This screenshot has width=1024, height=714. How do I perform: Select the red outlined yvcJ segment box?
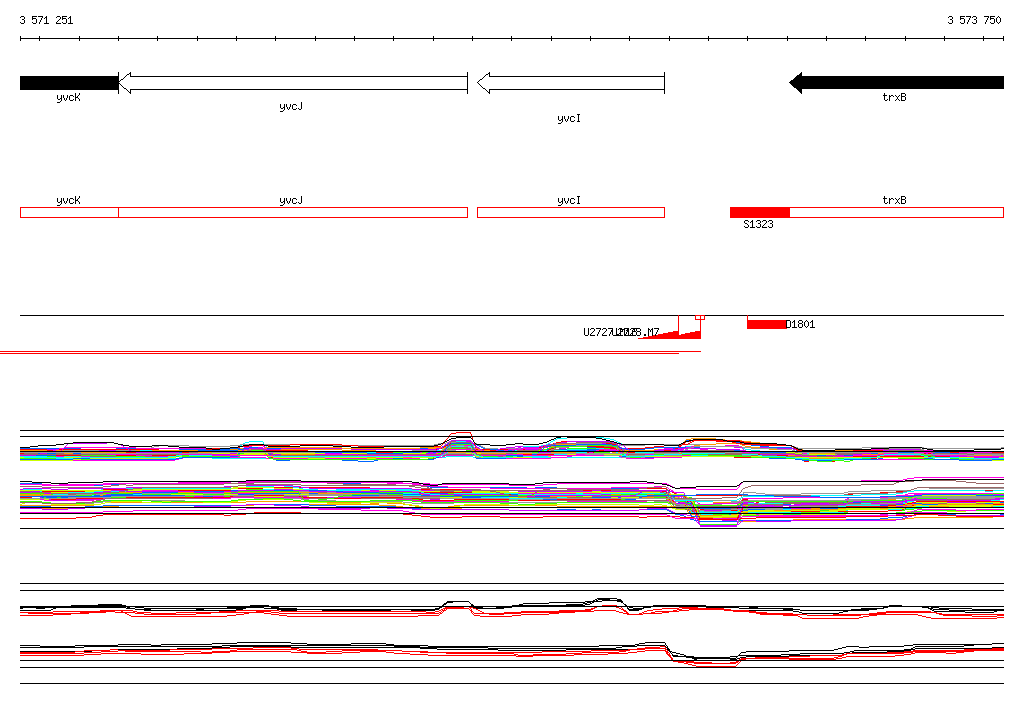(293, 212)
